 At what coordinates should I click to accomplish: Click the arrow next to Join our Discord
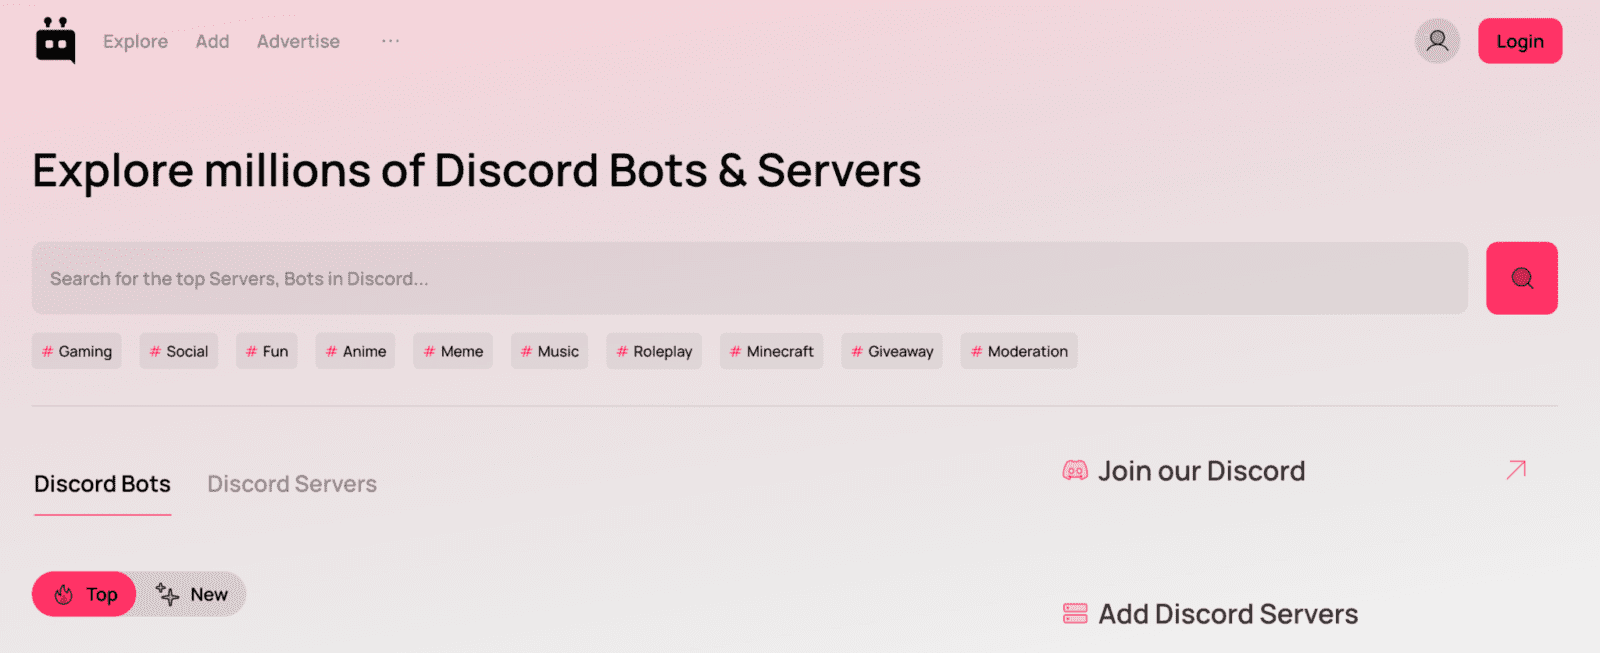tap(1516, 470)
